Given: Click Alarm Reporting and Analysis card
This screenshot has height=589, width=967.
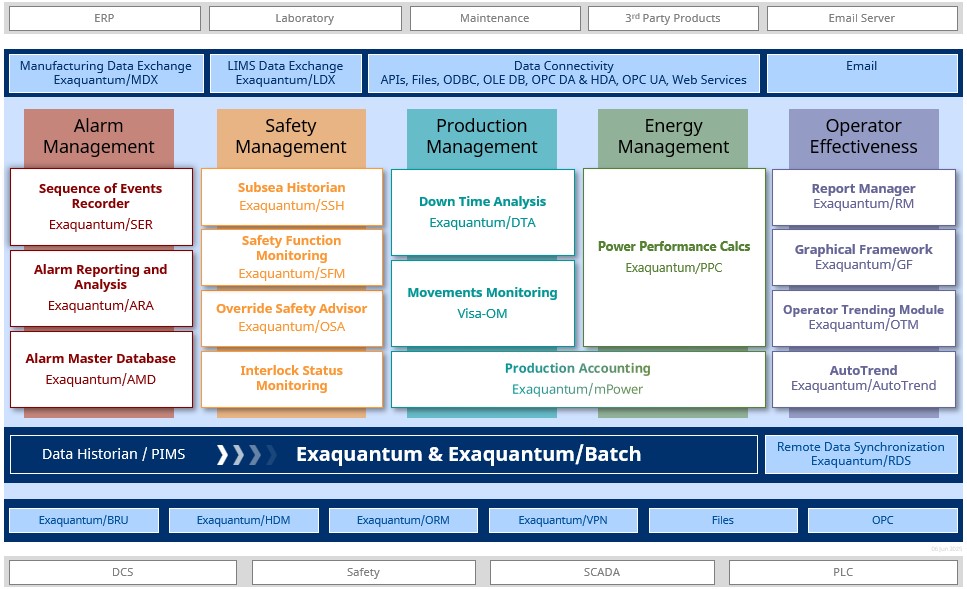Looking at the screenshot, I should point(101,288).
